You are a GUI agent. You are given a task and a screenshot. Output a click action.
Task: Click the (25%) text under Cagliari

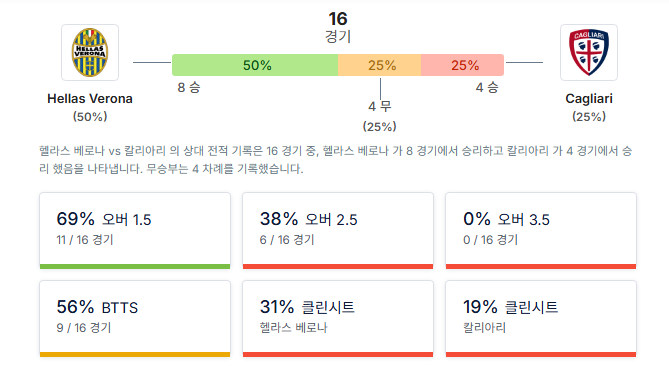point(589,117)
